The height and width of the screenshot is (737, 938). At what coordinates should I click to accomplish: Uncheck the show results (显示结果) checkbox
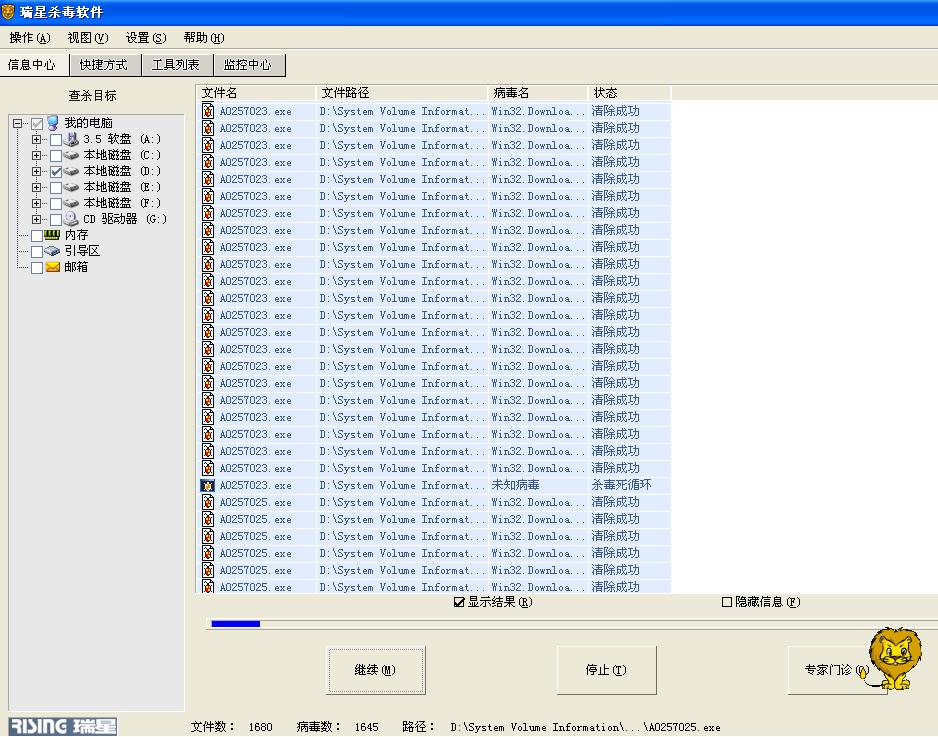(459, 602)
